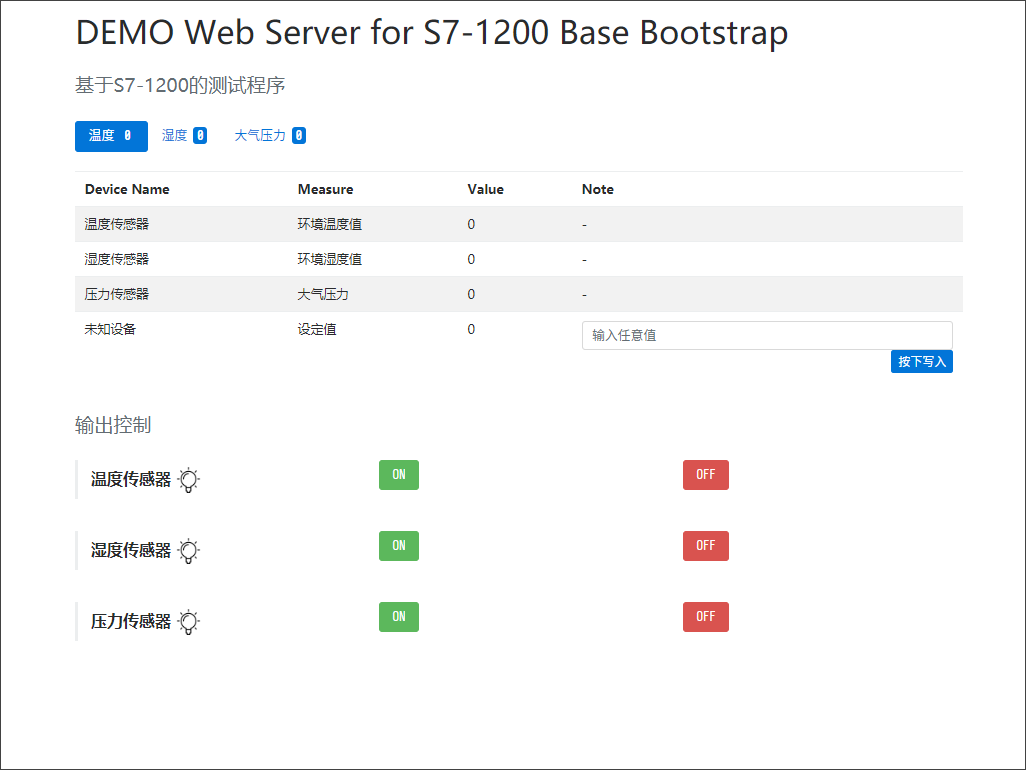Click the 0 badge on the 湿度 tab
This screenshot has width=1026, height=770.
(x=200, y=135)
